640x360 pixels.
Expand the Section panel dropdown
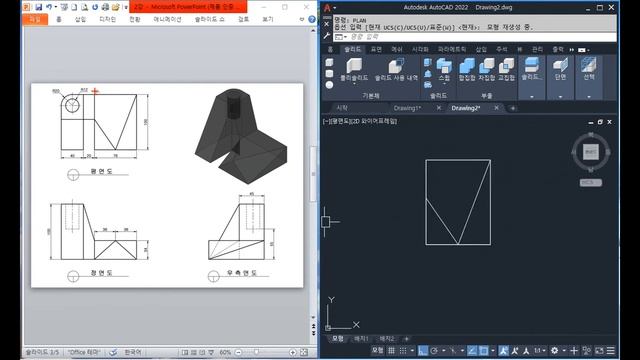(560, 97)
